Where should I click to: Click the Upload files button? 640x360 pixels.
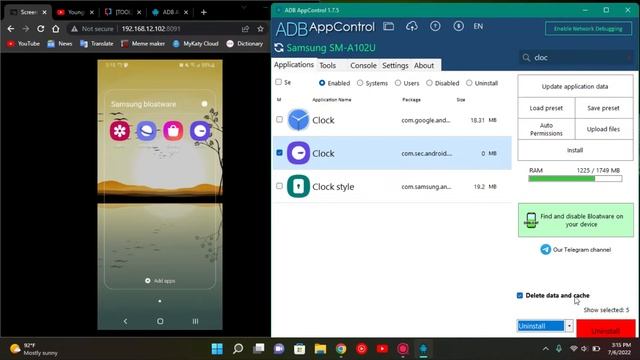pyautogui.click(x=604, y=129)
